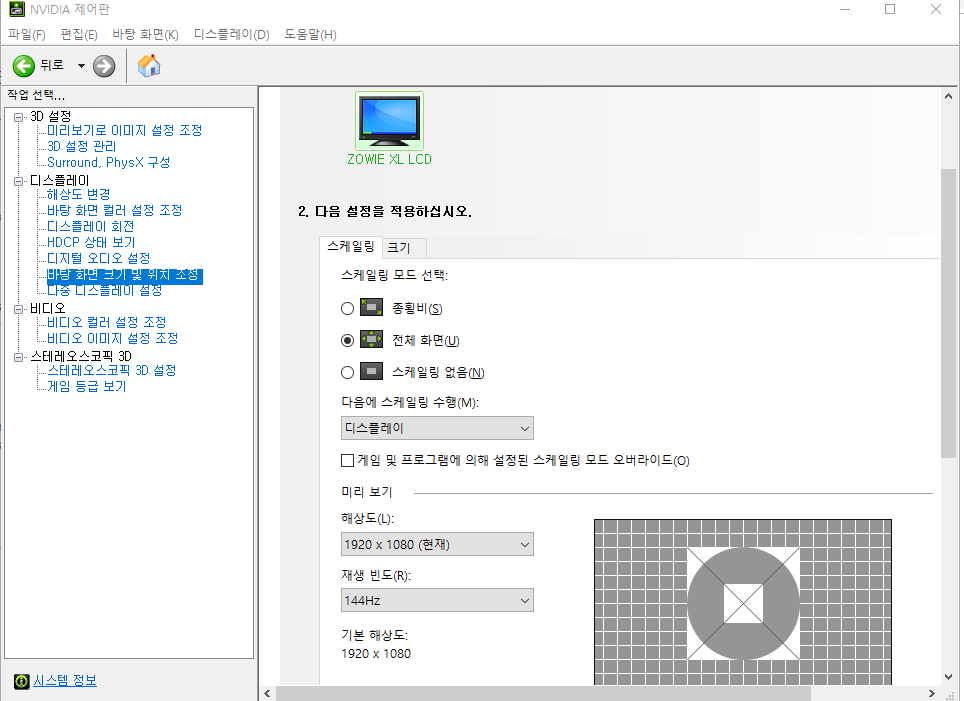Select 바탕 화면 크기 및 위치 조정
This screenshot has width=964, height=701.
pos(125,275)
